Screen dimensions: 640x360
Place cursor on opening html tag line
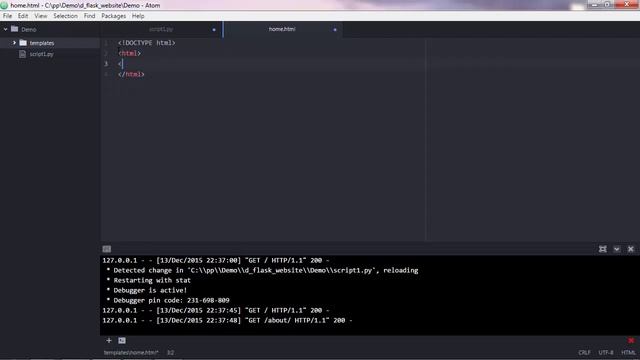pyautogui.click(x=129, y=53)
